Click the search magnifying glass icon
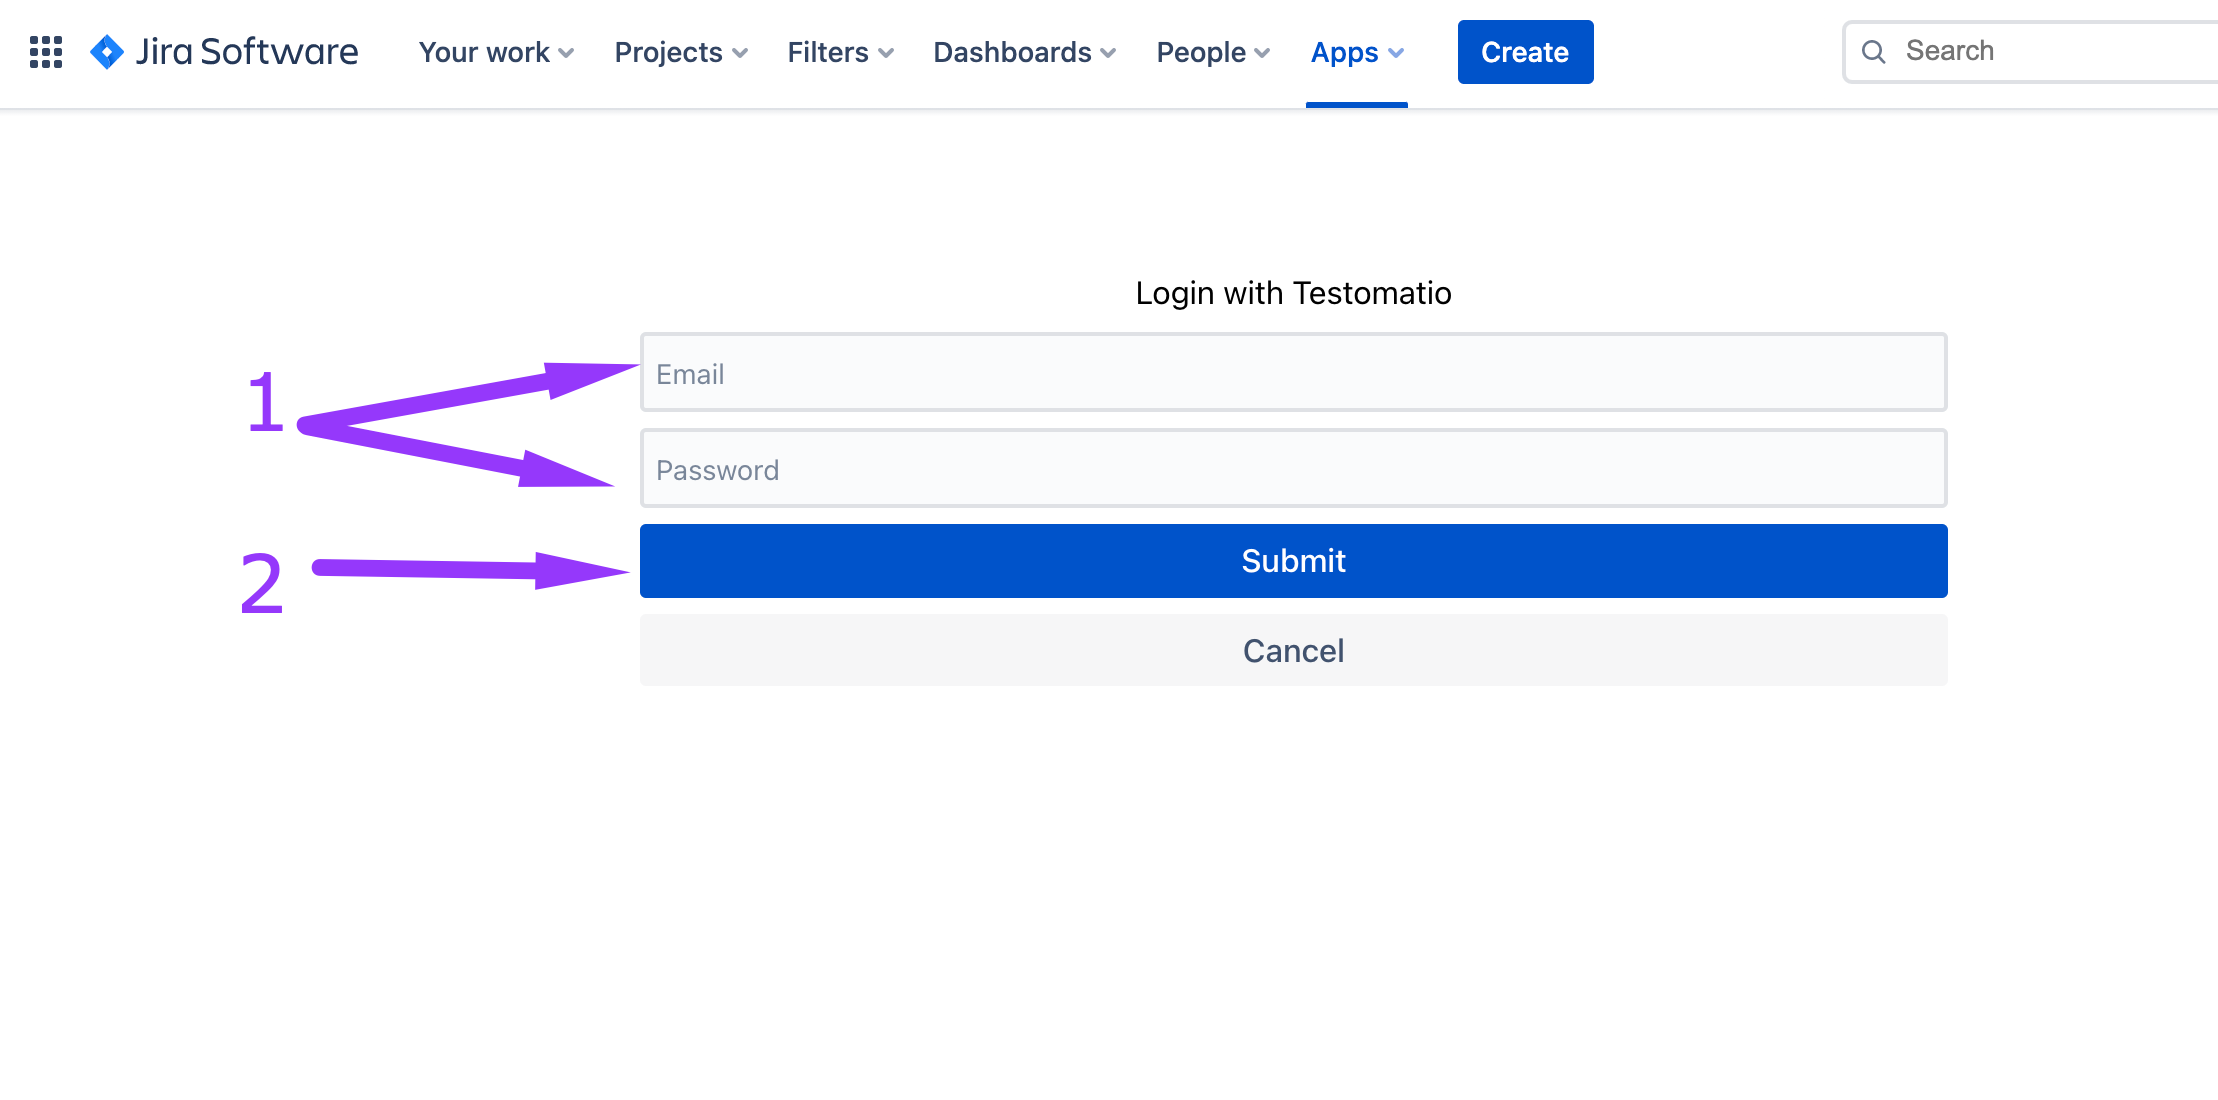This screenshot has width=2218, height=1100. pos(1874,52)
